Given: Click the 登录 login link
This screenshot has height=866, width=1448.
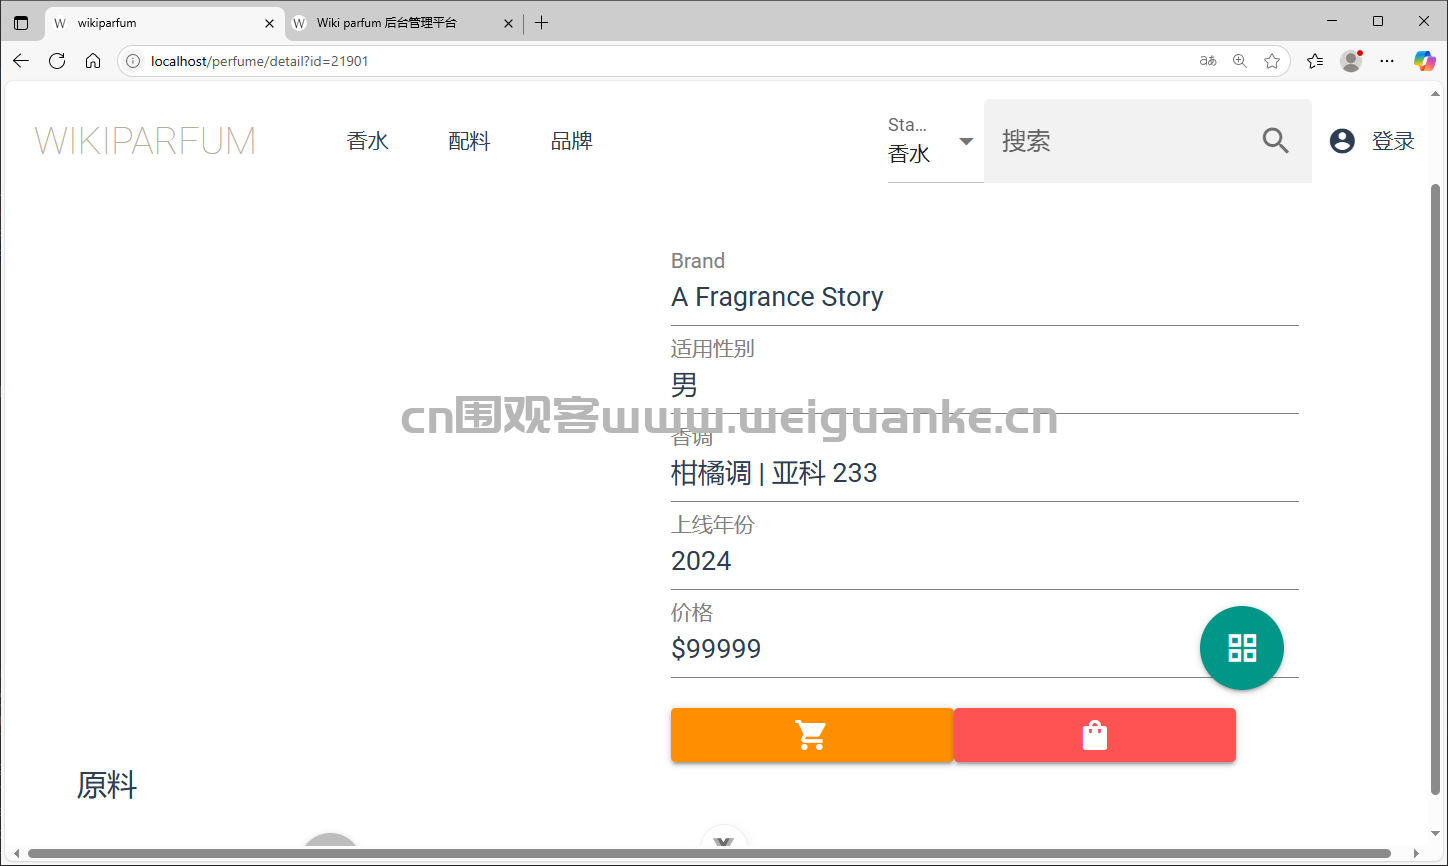Looking at the screenshot, I should (1393, 141).
